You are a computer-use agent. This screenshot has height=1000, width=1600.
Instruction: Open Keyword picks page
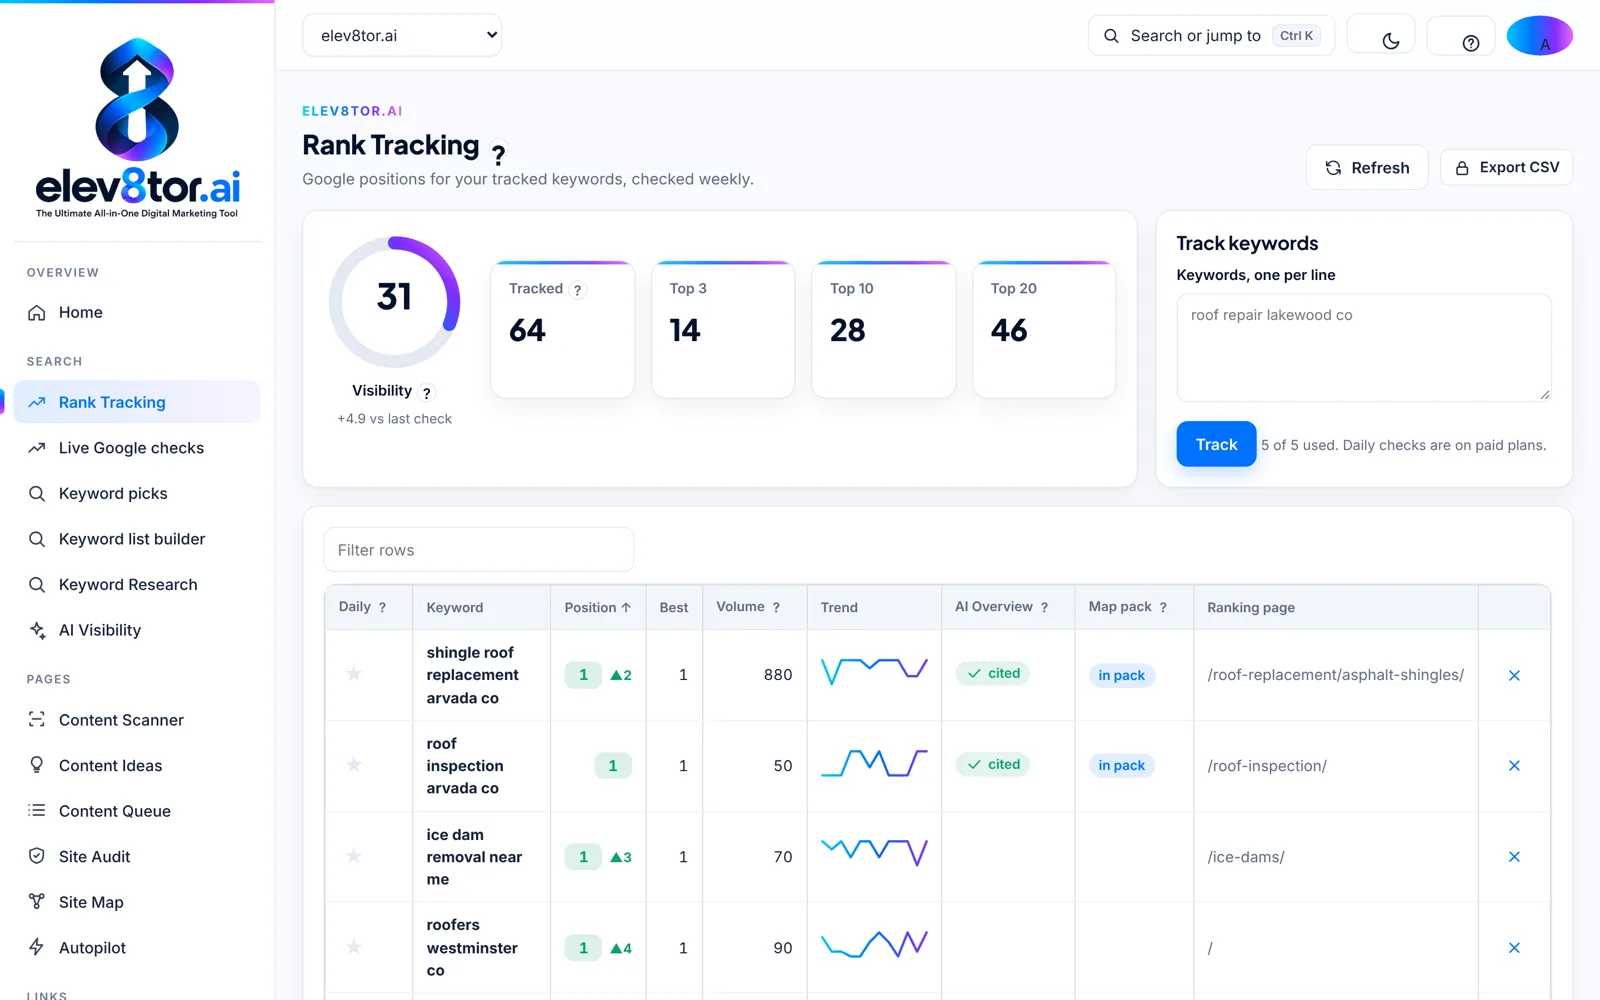[x=137, y=493]
